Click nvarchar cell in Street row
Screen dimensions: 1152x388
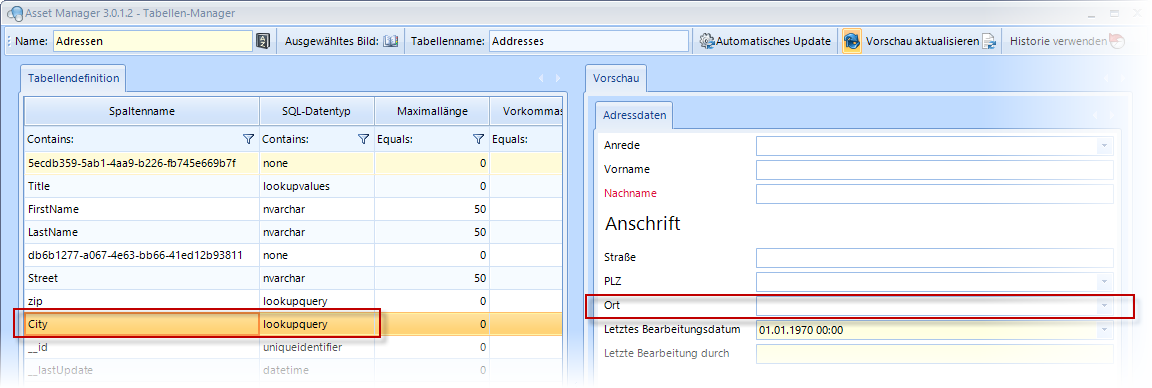click(x=317, y=279)
